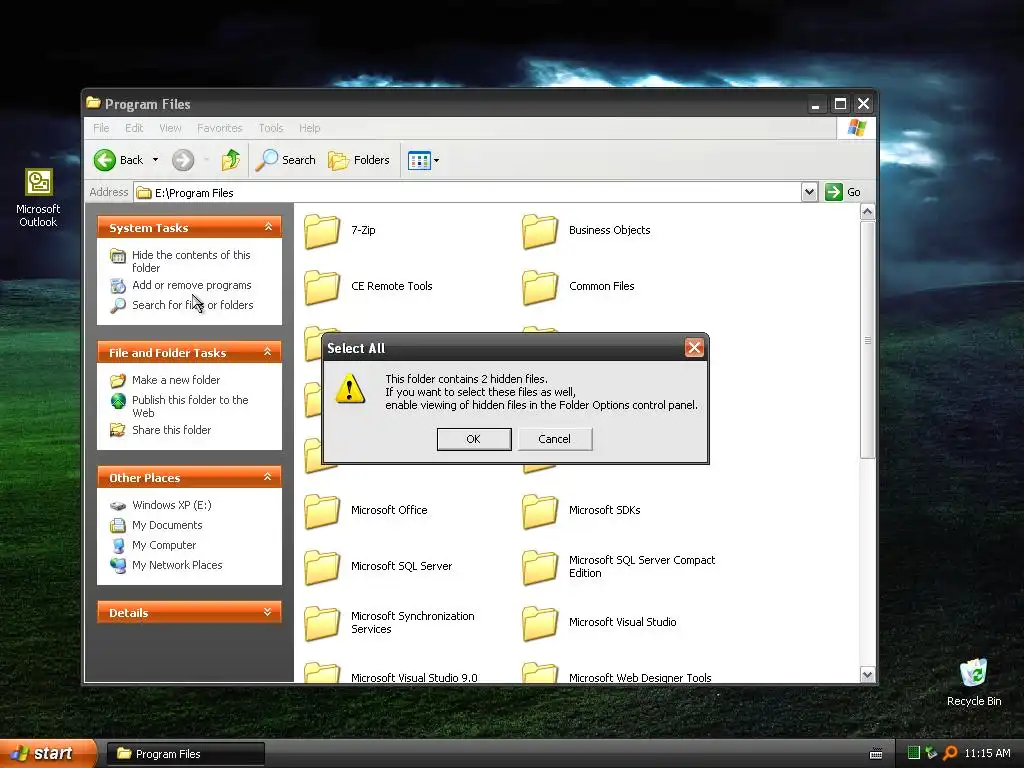
Task: Select Microsoft Synchronization Services folder icon
Action: click(322, 623)
